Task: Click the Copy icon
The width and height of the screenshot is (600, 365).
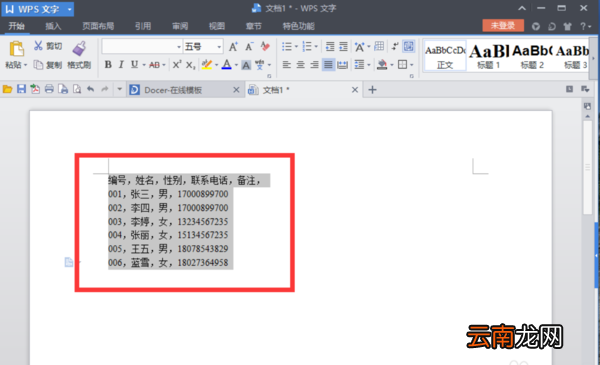Action: (38, 65)
